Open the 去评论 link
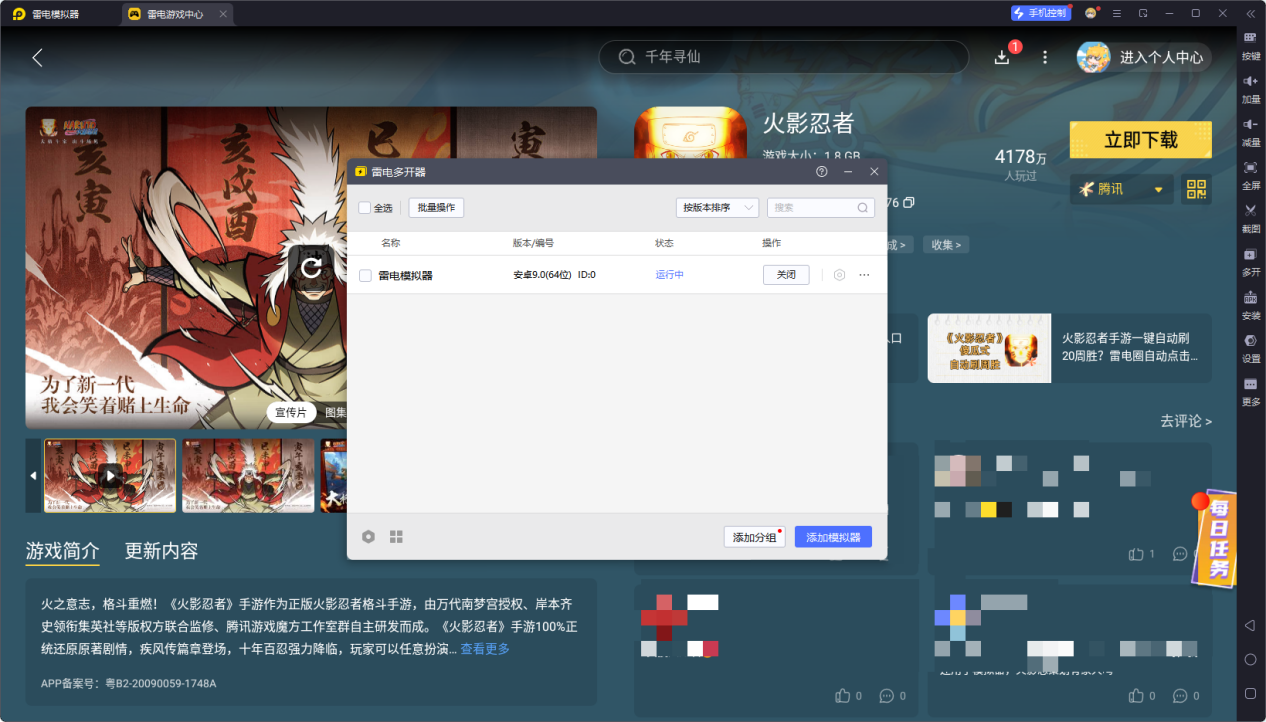 click(1186, 422)
